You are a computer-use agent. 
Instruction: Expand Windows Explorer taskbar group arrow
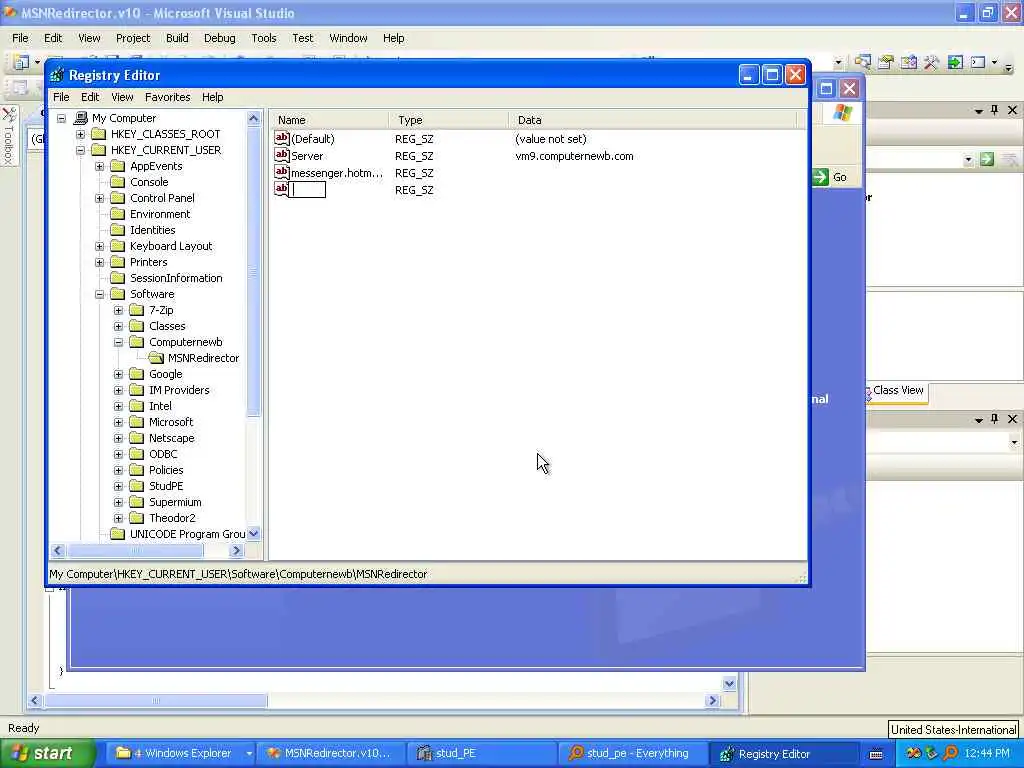coord(249,754)
